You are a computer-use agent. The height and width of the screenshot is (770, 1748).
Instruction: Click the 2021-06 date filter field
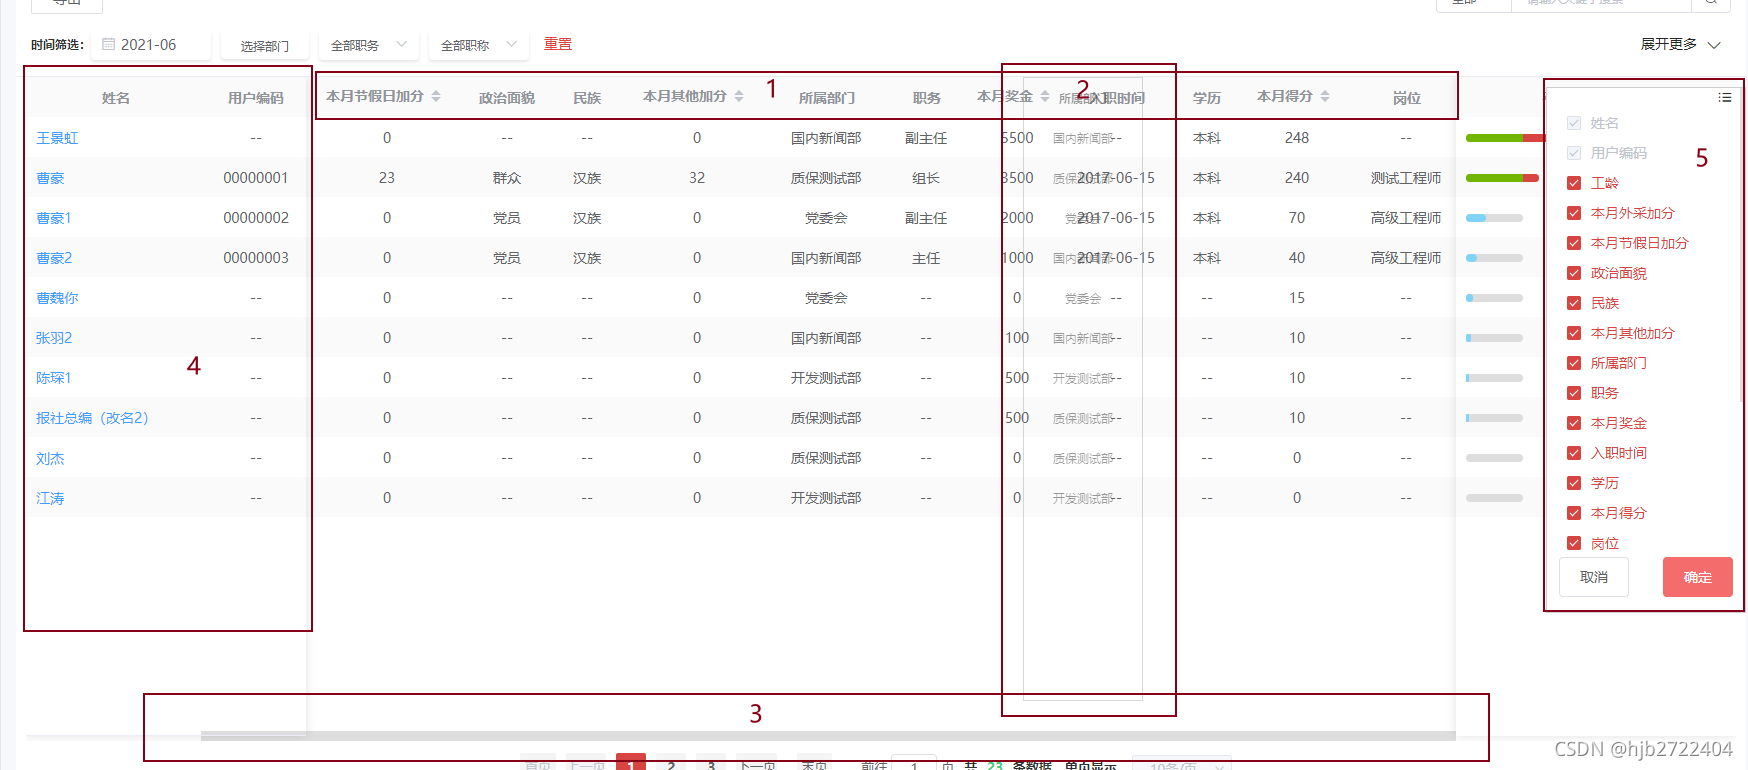pos(152,45)
